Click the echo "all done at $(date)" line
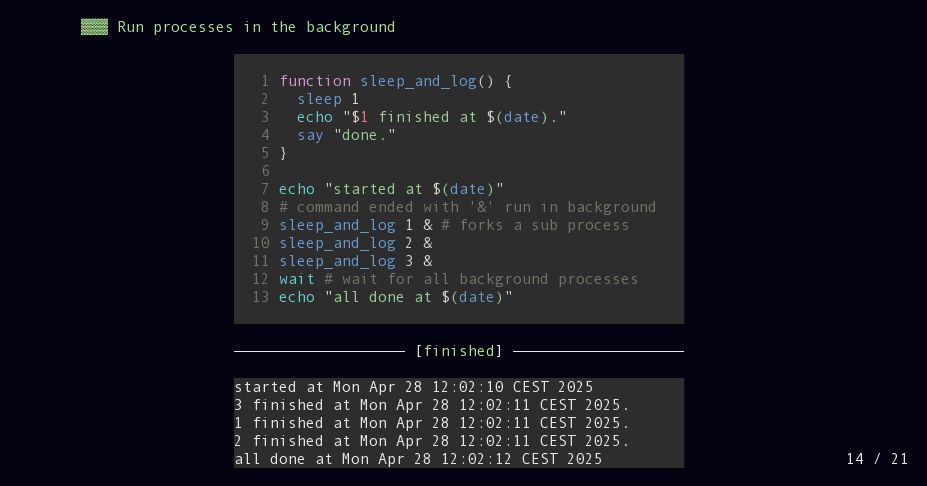Image resolution: width=927 pixels, height=486 pixels. point(396,297)
